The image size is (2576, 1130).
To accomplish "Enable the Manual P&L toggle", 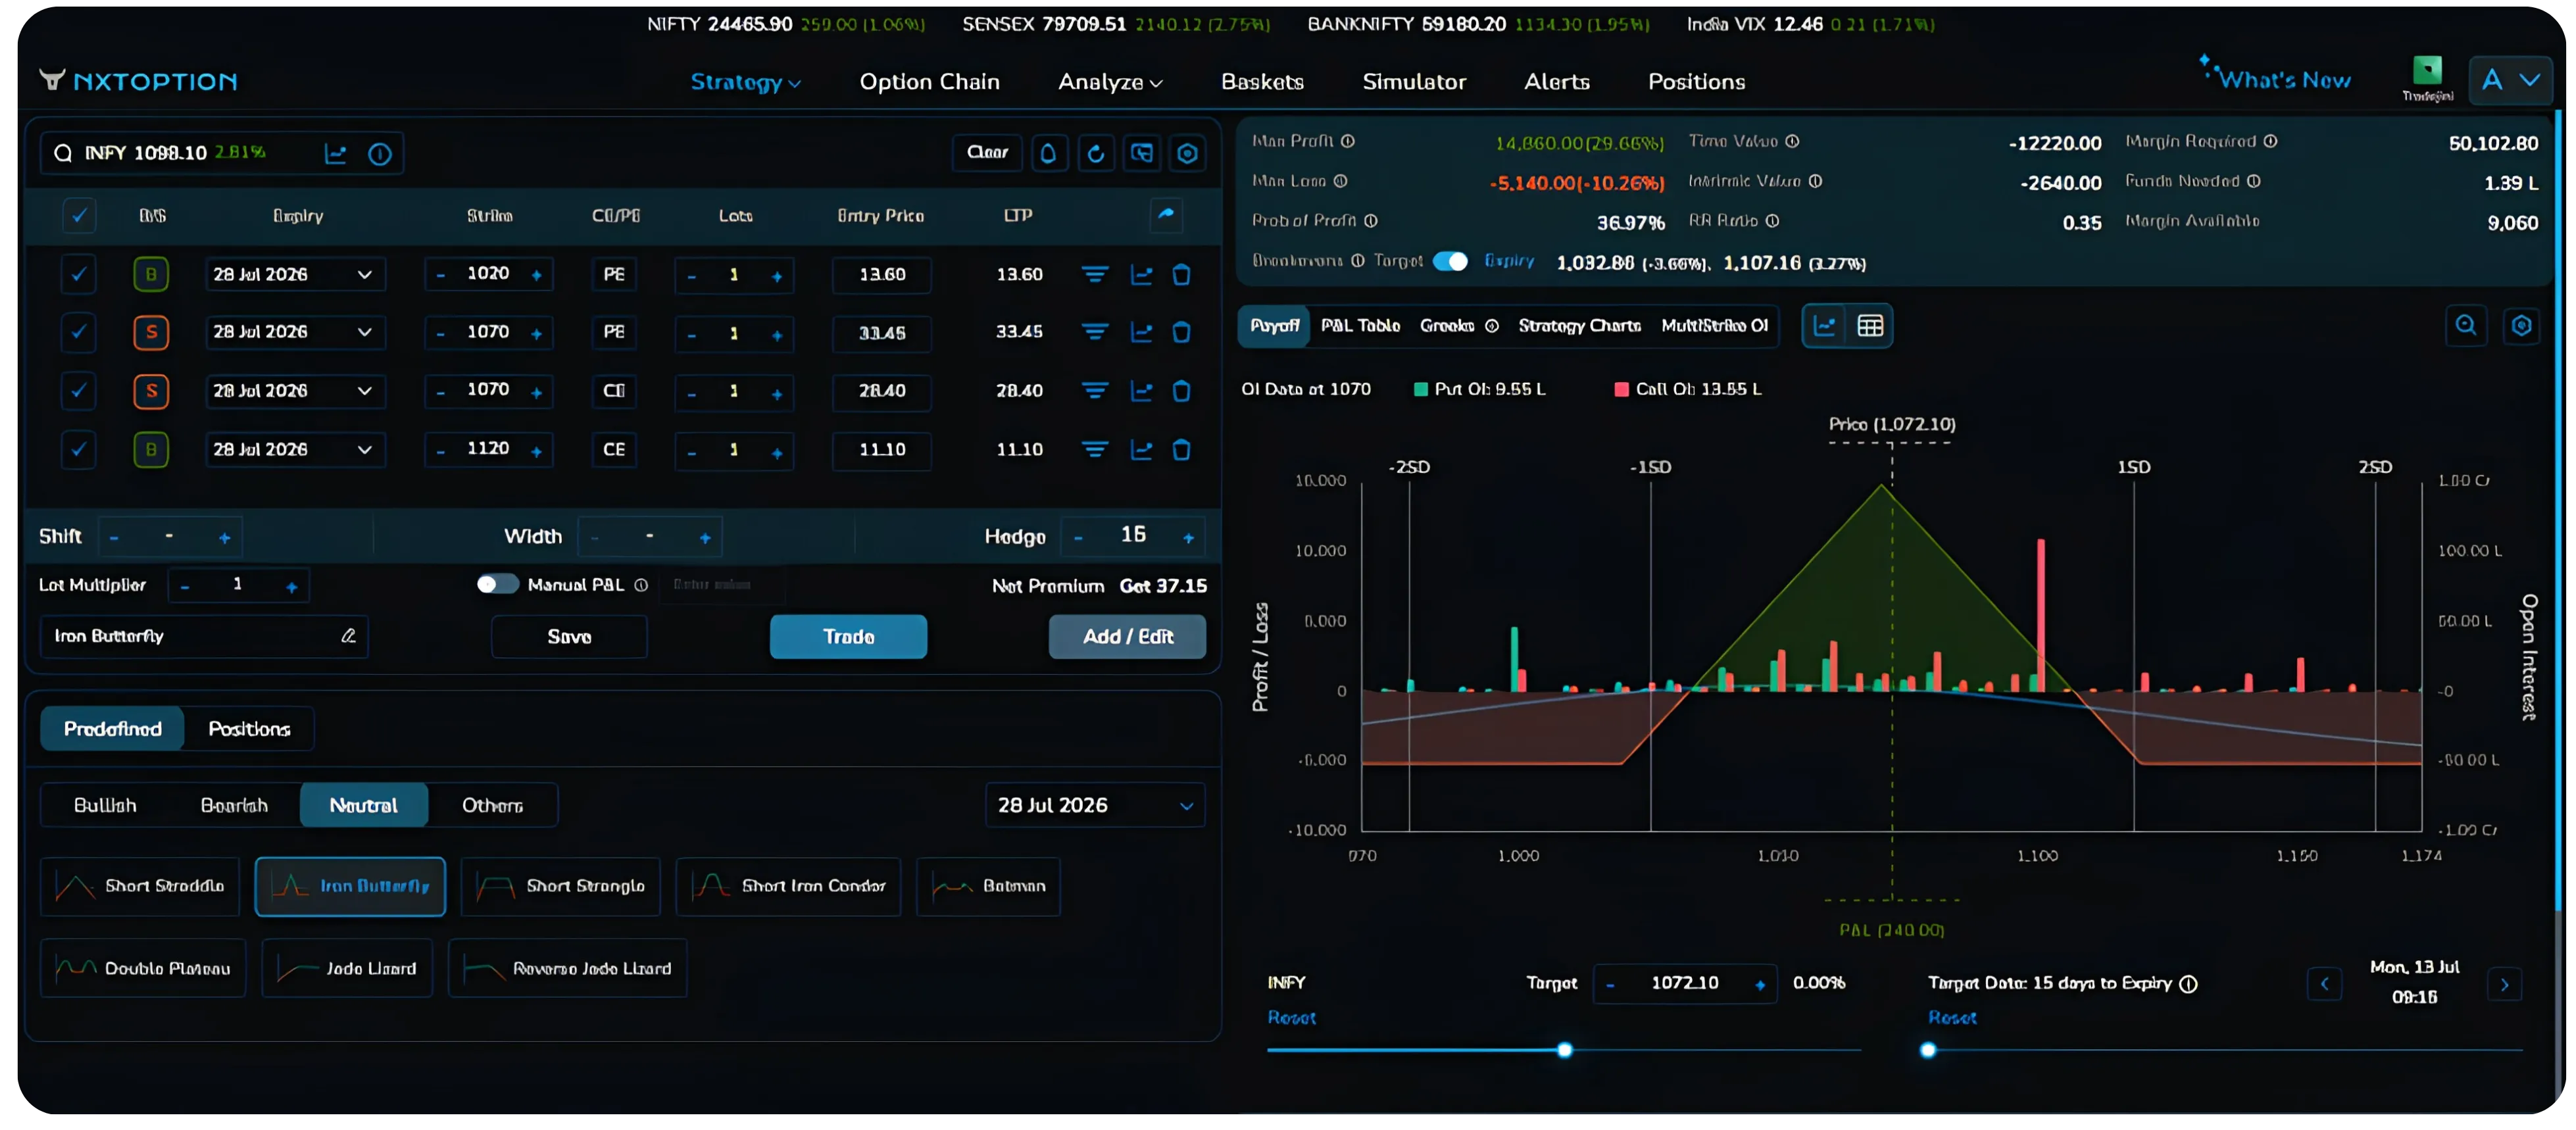I will tap(497, 584).
